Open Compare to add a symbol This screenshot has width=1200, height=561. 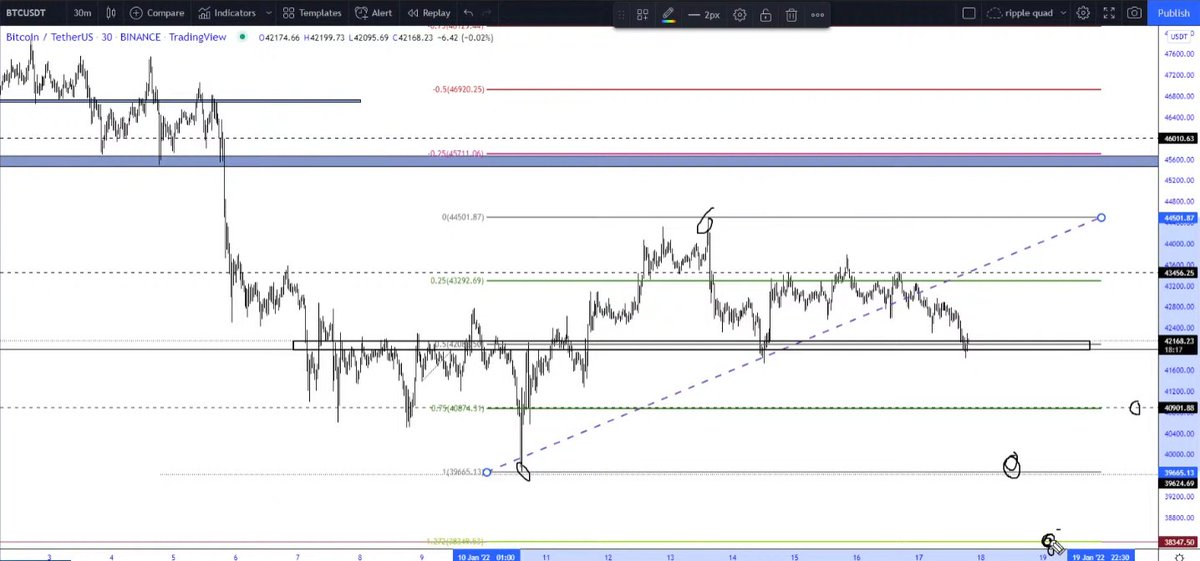(156, 13)
